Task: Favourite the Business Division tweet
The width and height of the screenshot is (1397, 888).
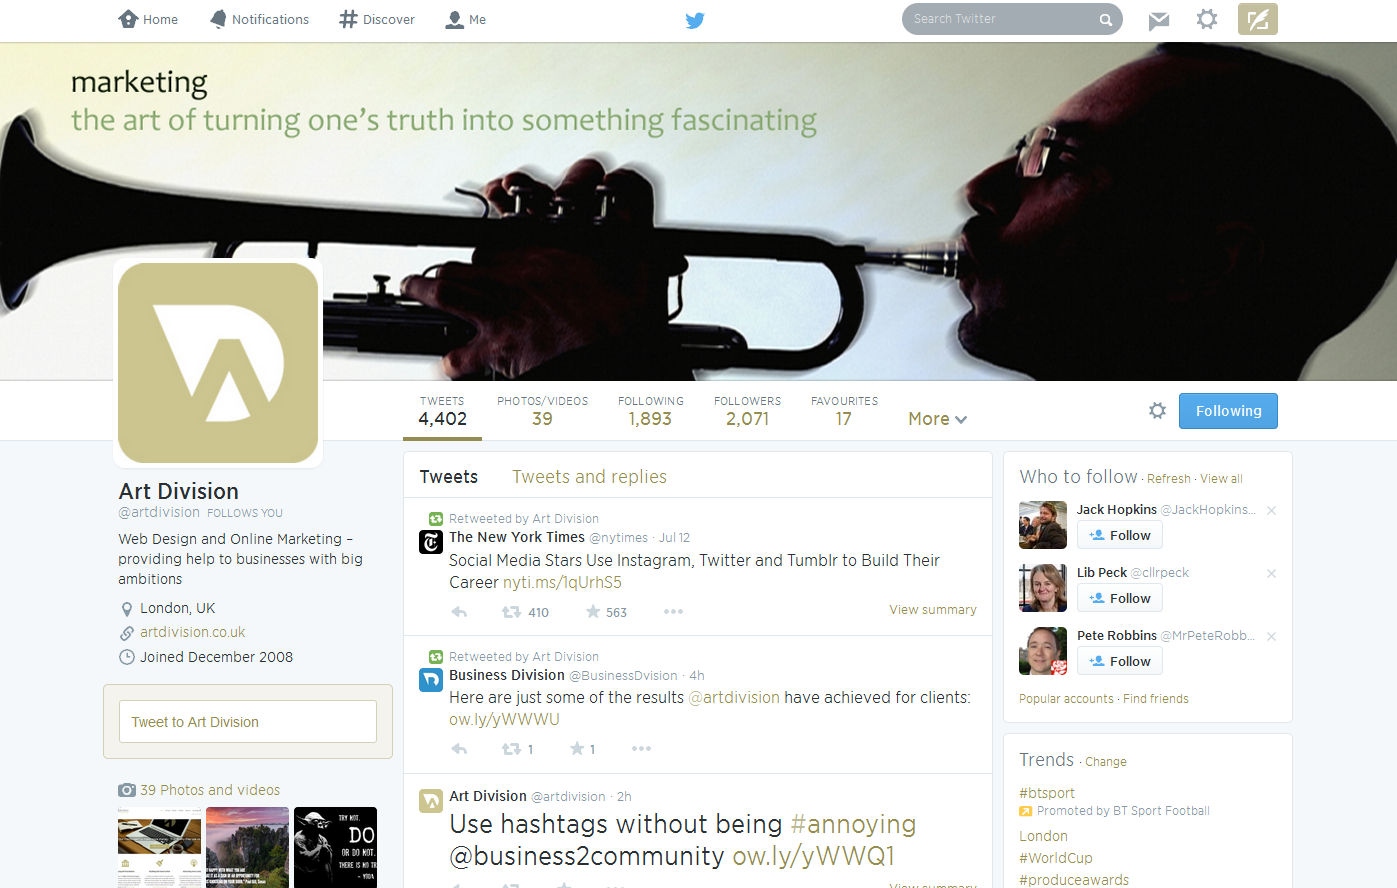Action: (582, 749)
